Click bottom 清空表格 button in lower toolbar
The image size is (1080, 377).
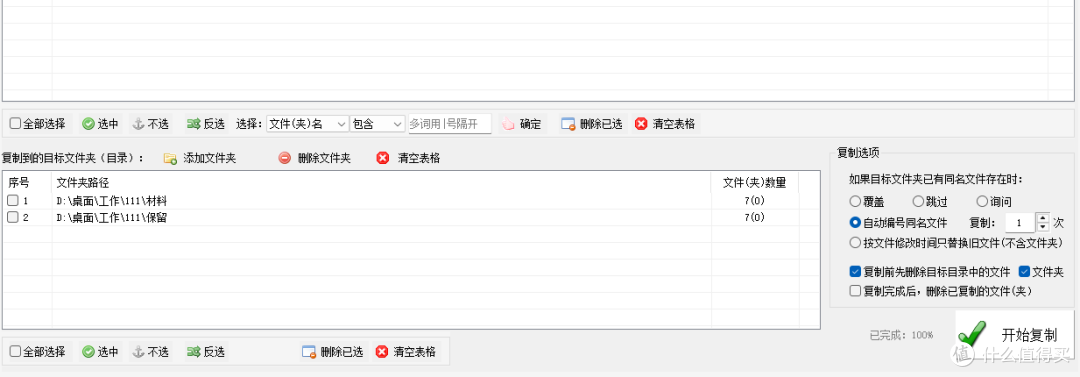click(x=406, y=351)
